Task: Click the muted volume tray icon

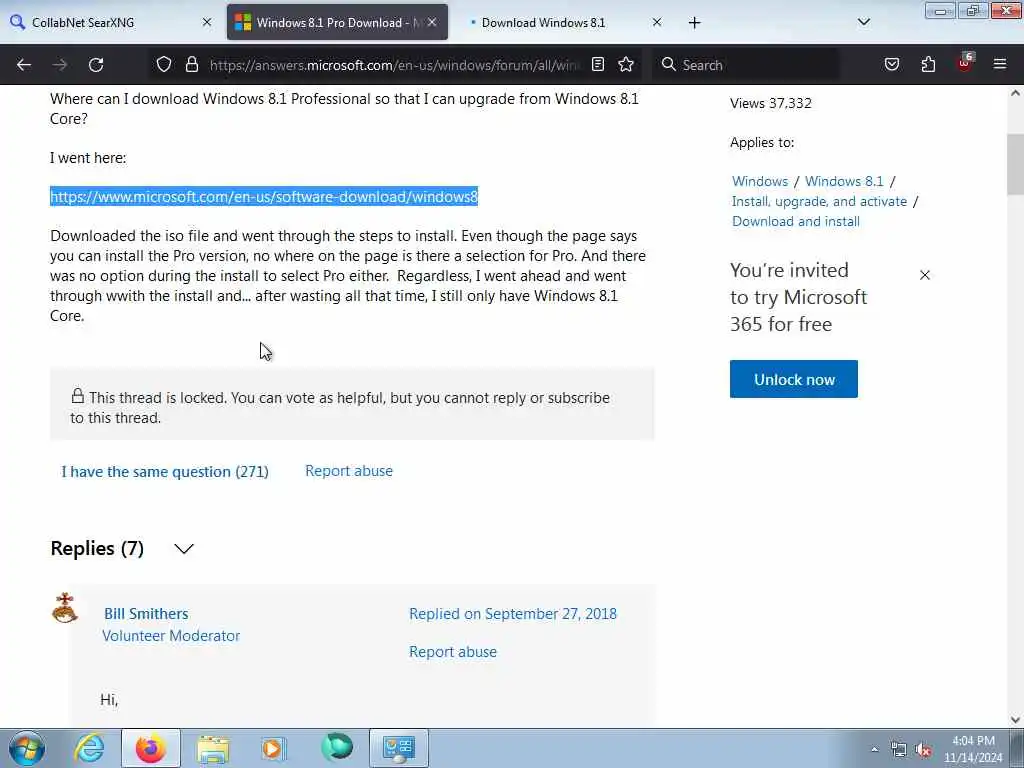Action: click(x=923, y=750)
